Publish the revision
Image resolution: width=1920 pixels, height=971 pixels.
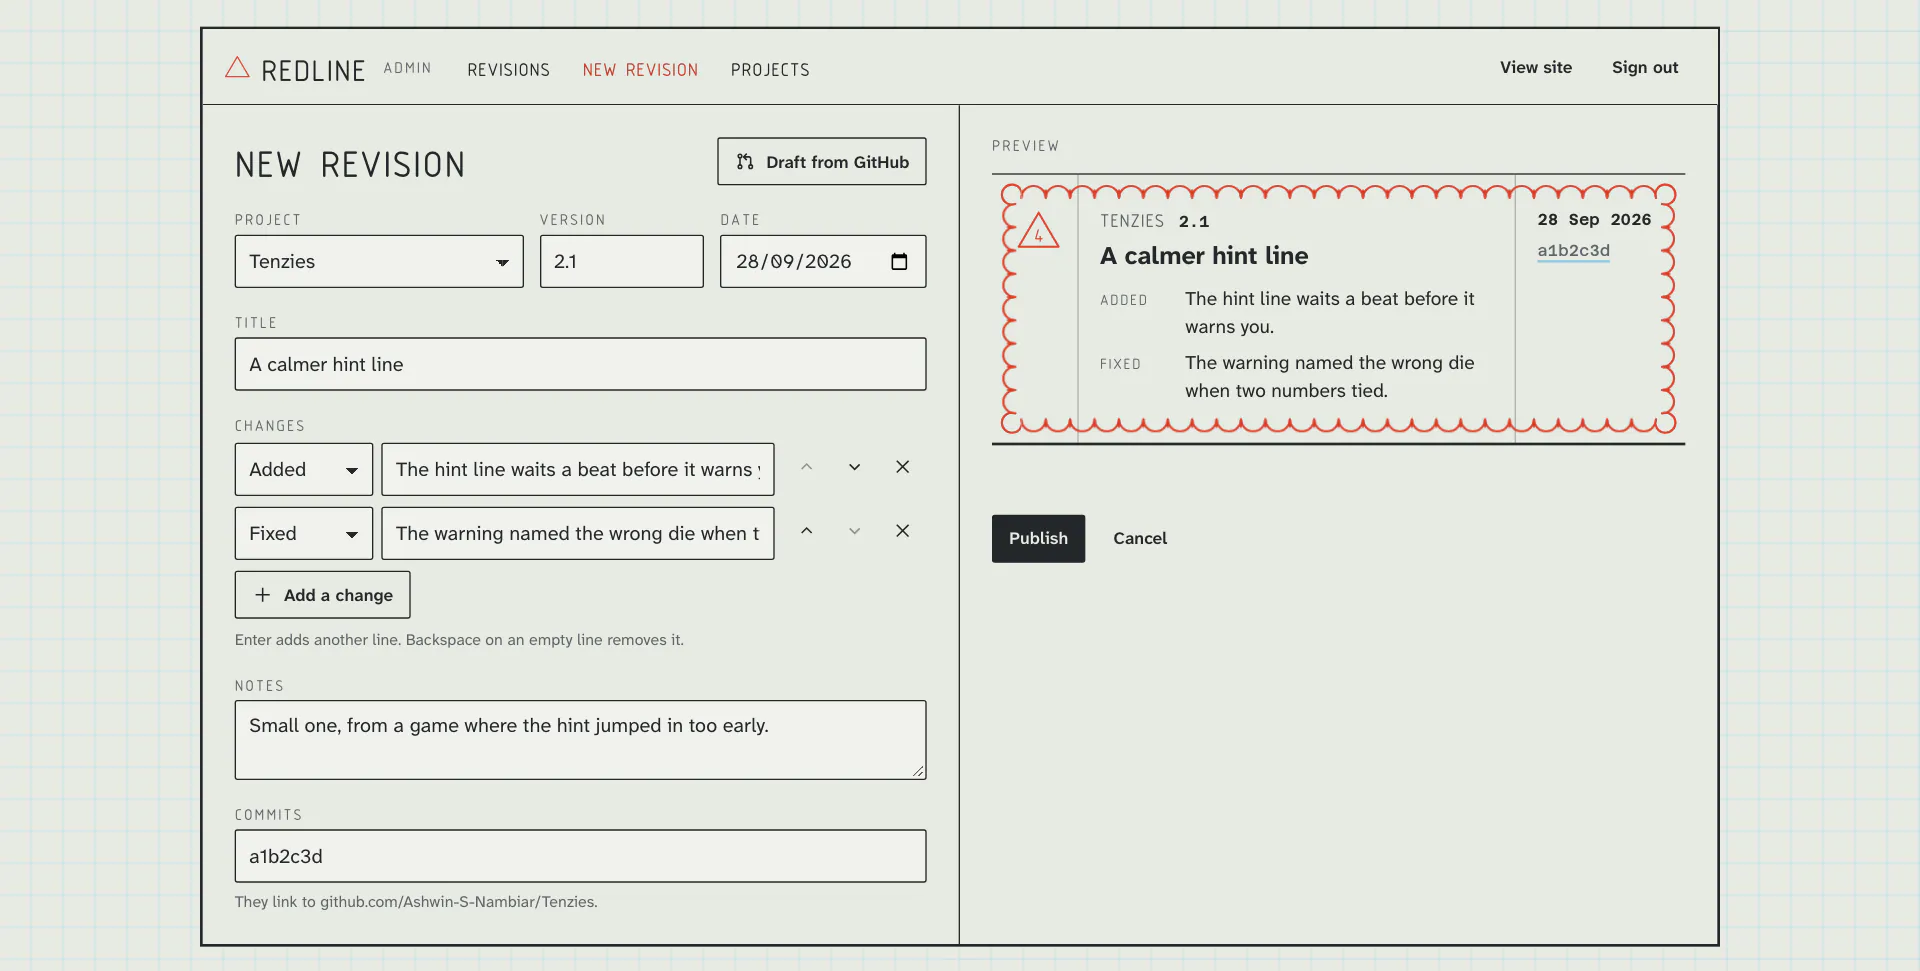[x=1038, y=538]
